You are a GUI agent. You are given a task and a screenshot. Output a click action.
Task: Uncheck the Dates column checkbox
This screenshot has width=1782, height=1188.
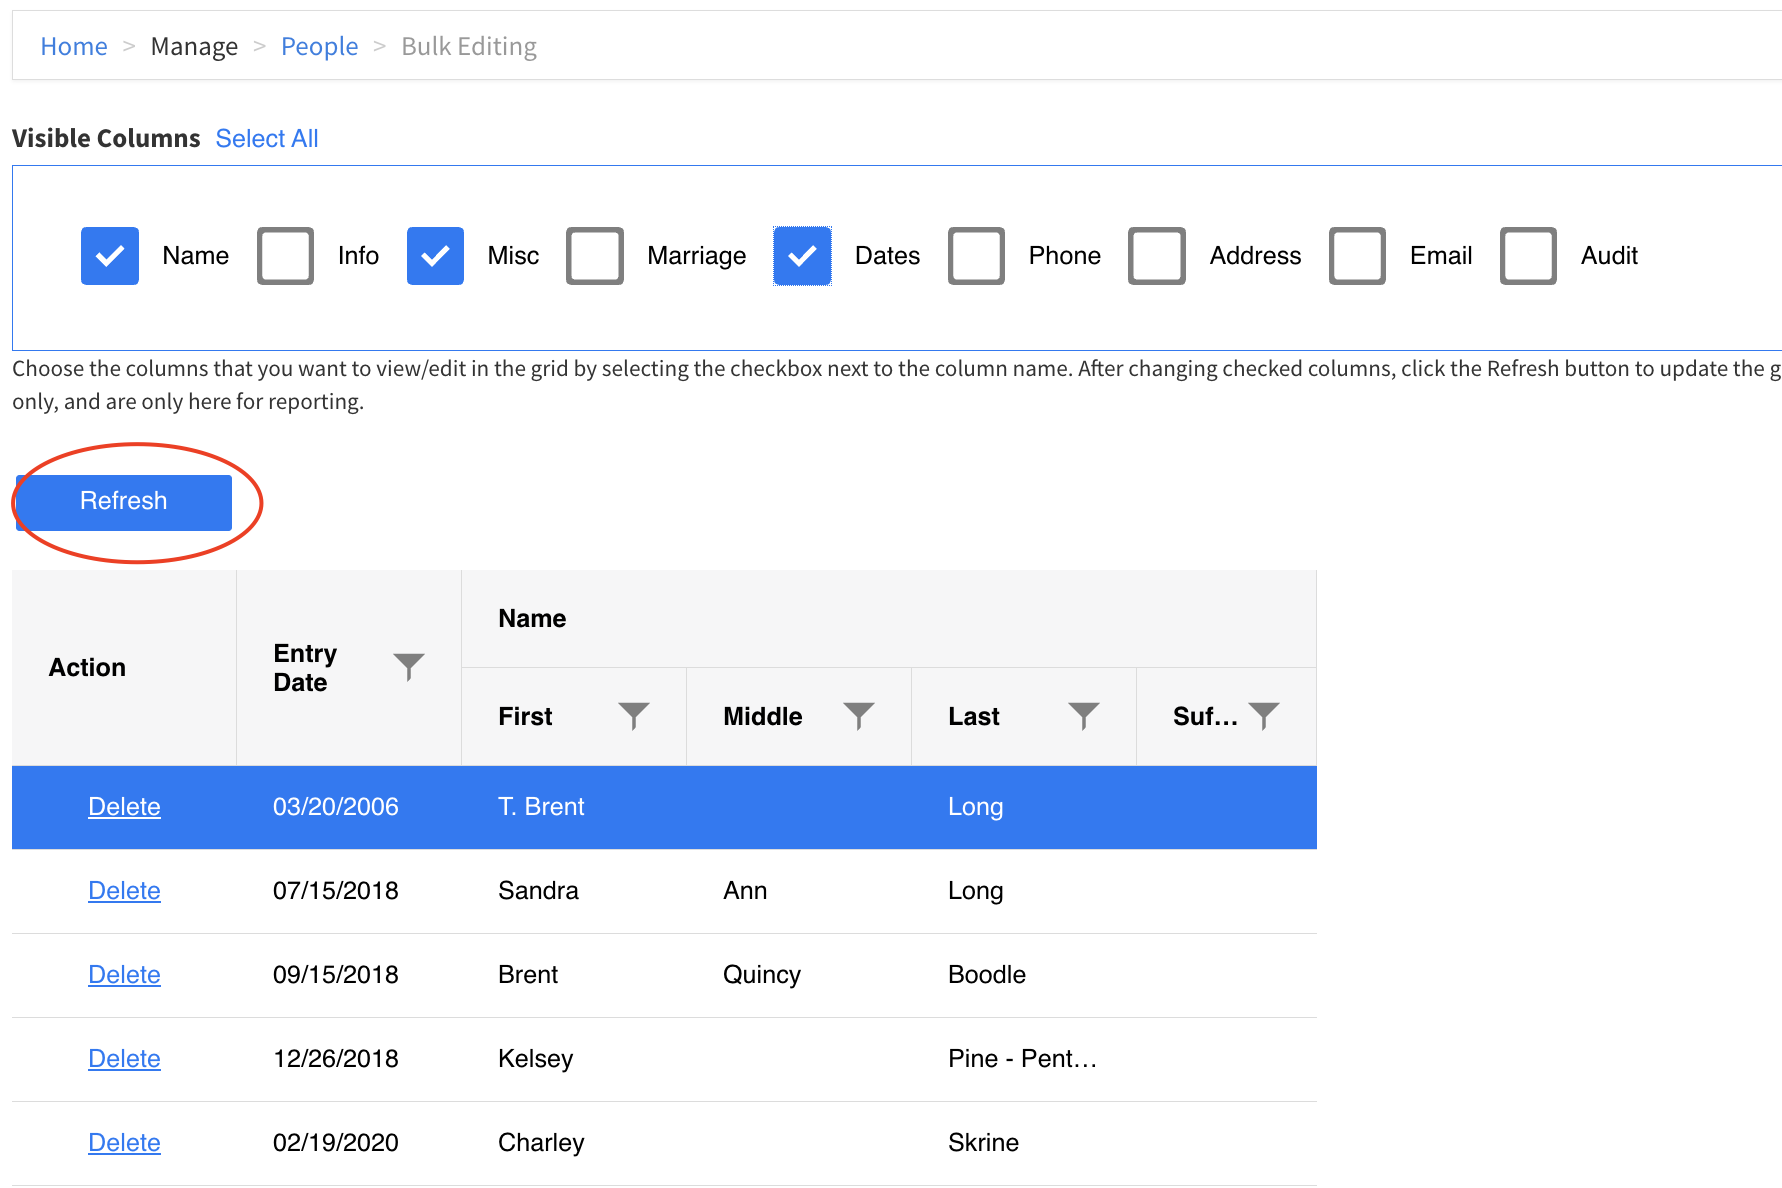[x=802, y=256]
